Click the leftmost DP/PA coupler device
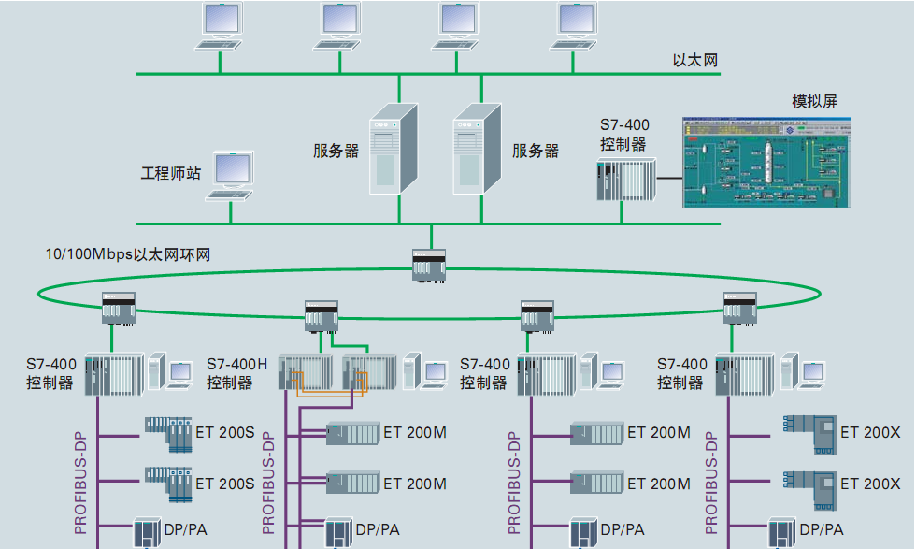The image size is (916, 549). [147, 532]
